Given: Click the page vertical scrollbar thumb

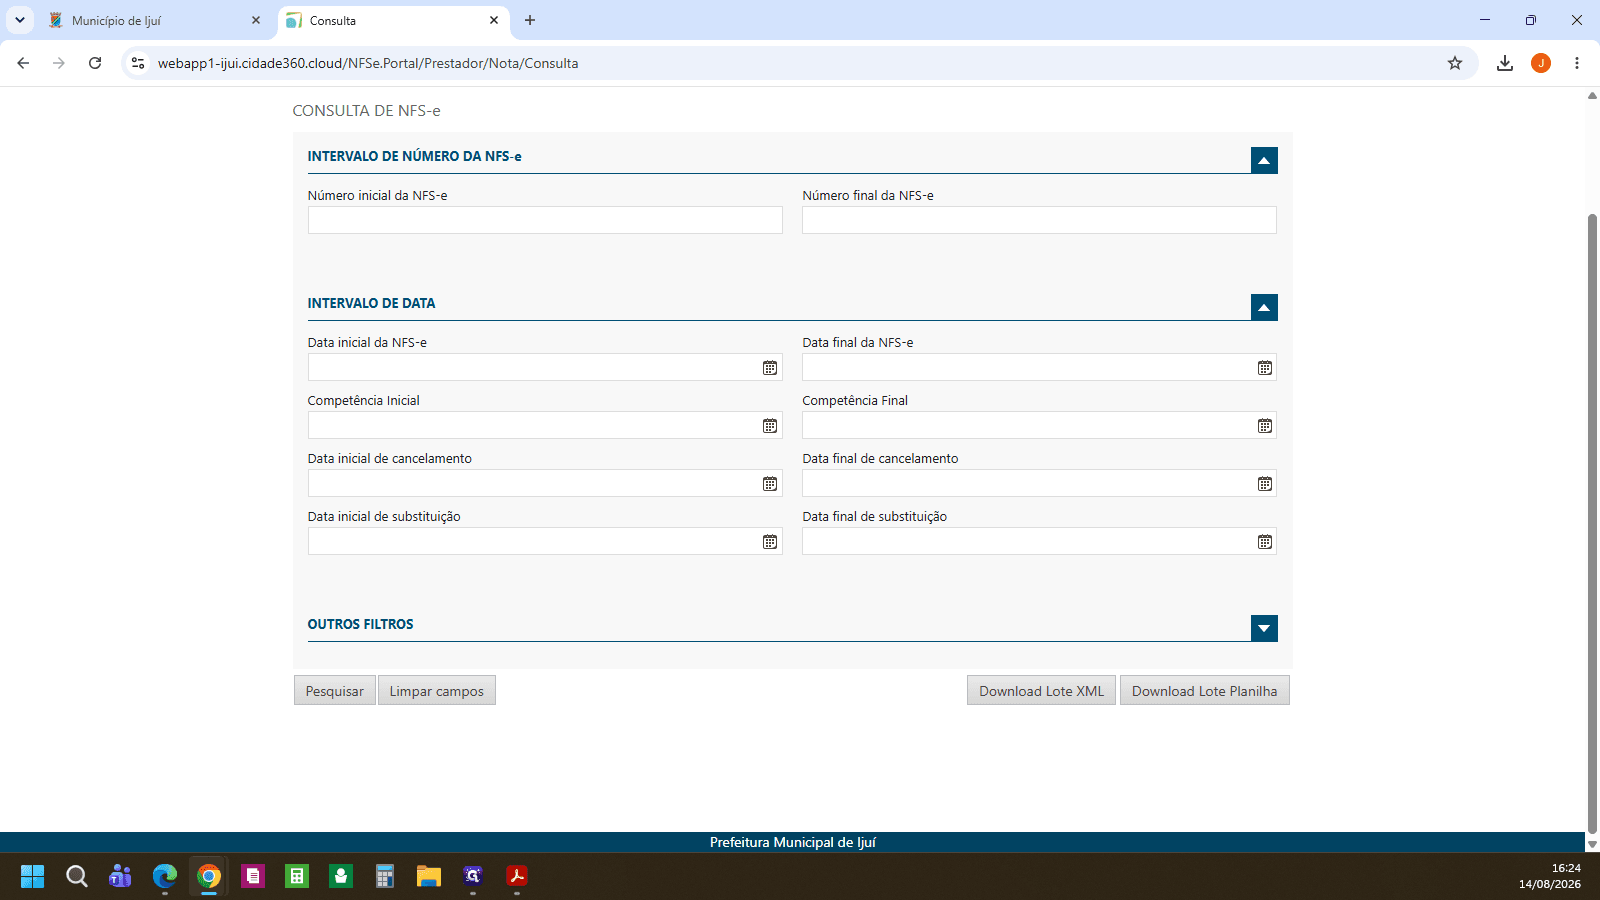Looking at the screenshot, I should 1592,523.
